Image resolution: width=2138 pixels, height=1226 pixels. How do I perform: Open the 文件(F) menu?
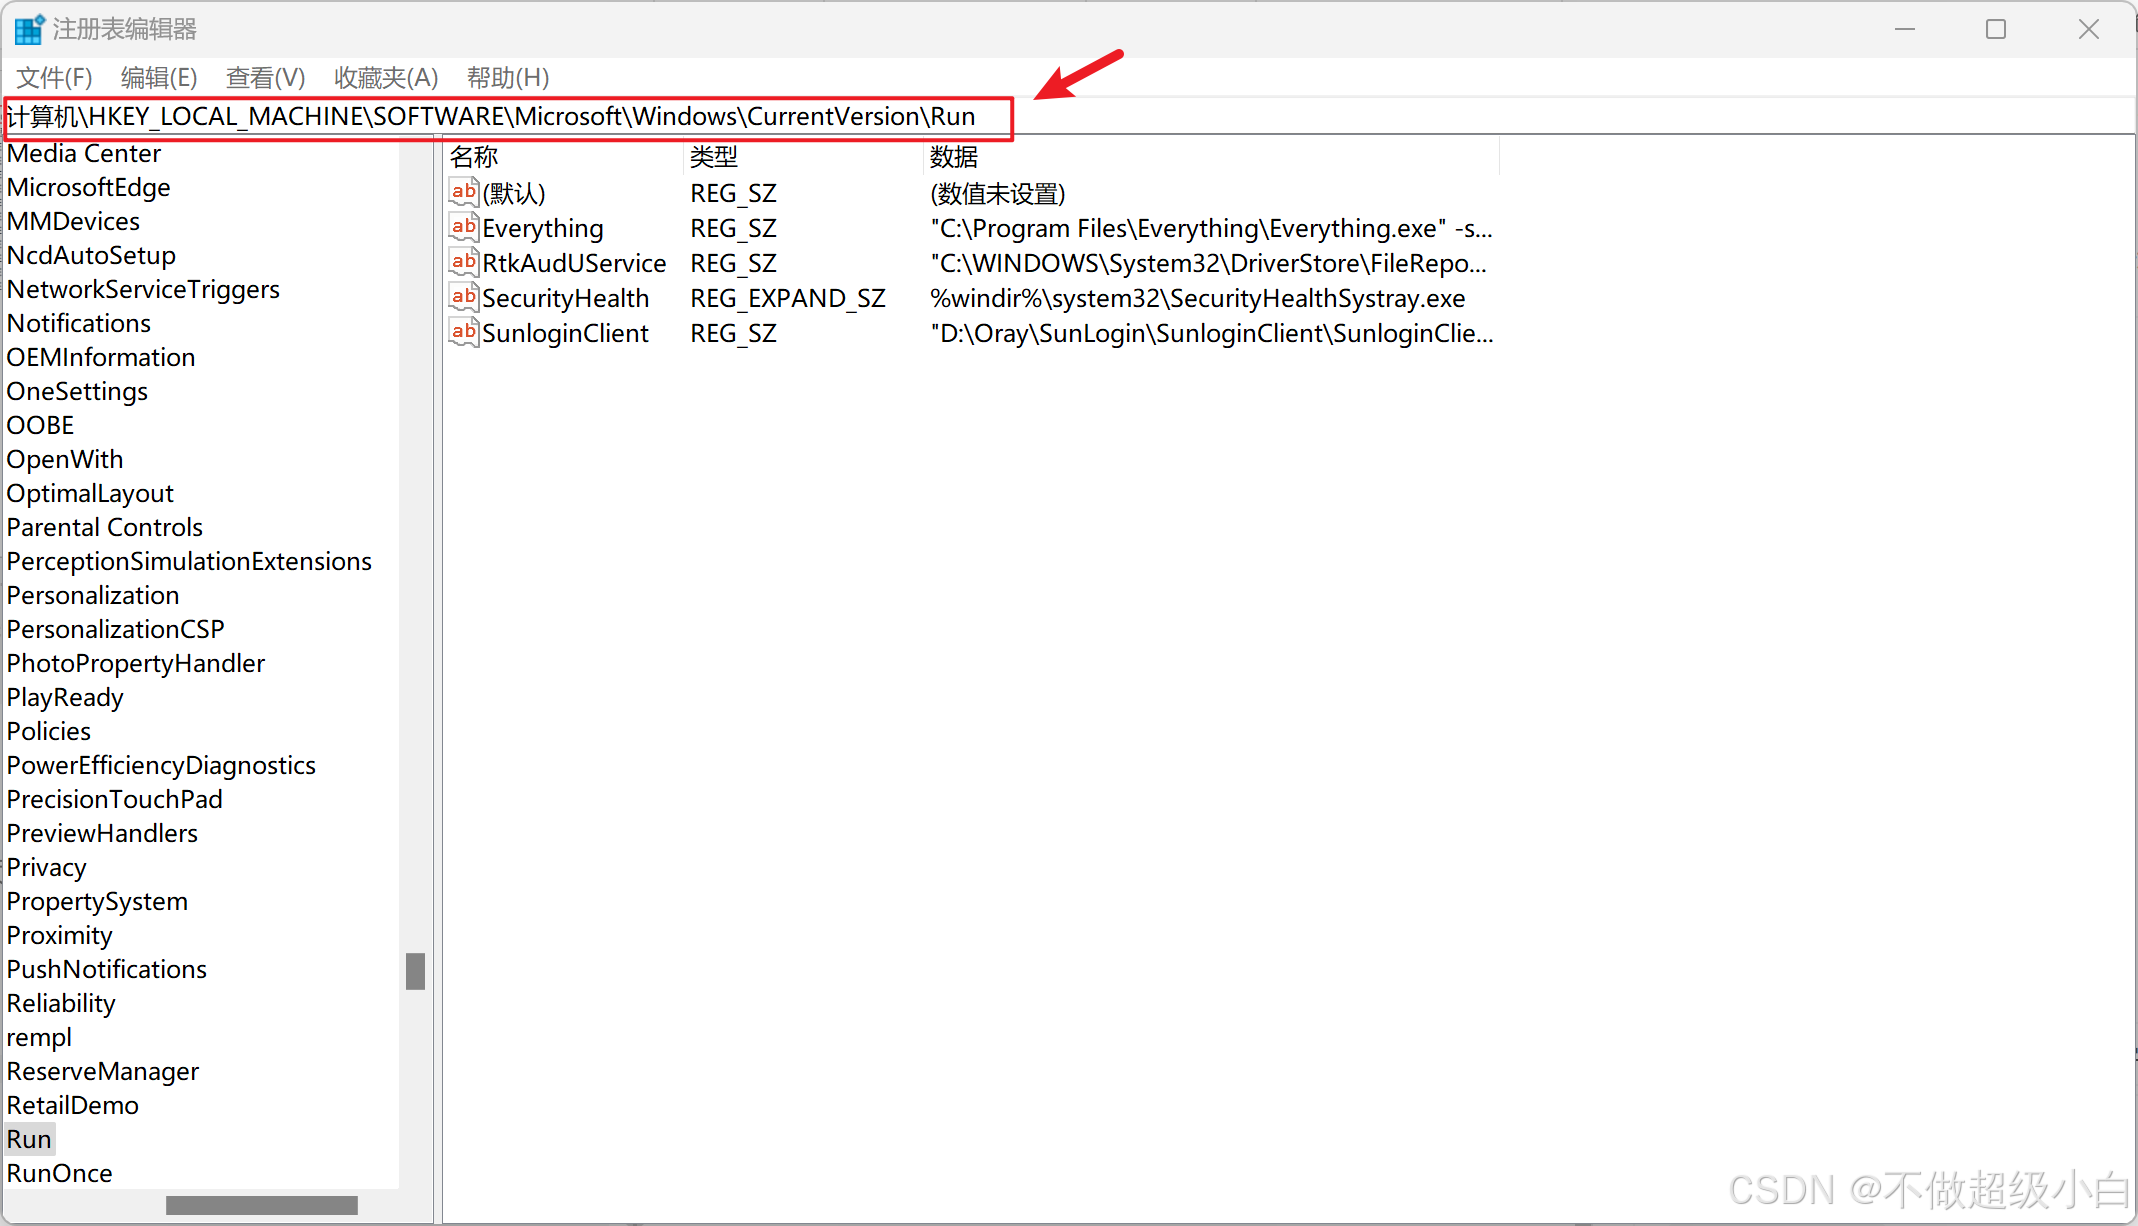pyautogui.click(x=54, y=77)
